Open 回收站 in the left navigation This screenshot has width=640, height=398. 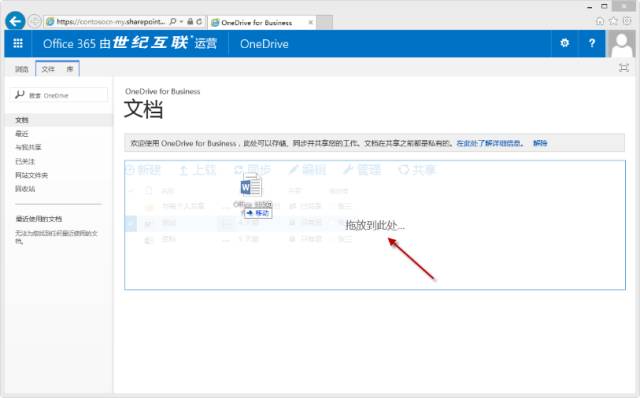pos(25,189)
